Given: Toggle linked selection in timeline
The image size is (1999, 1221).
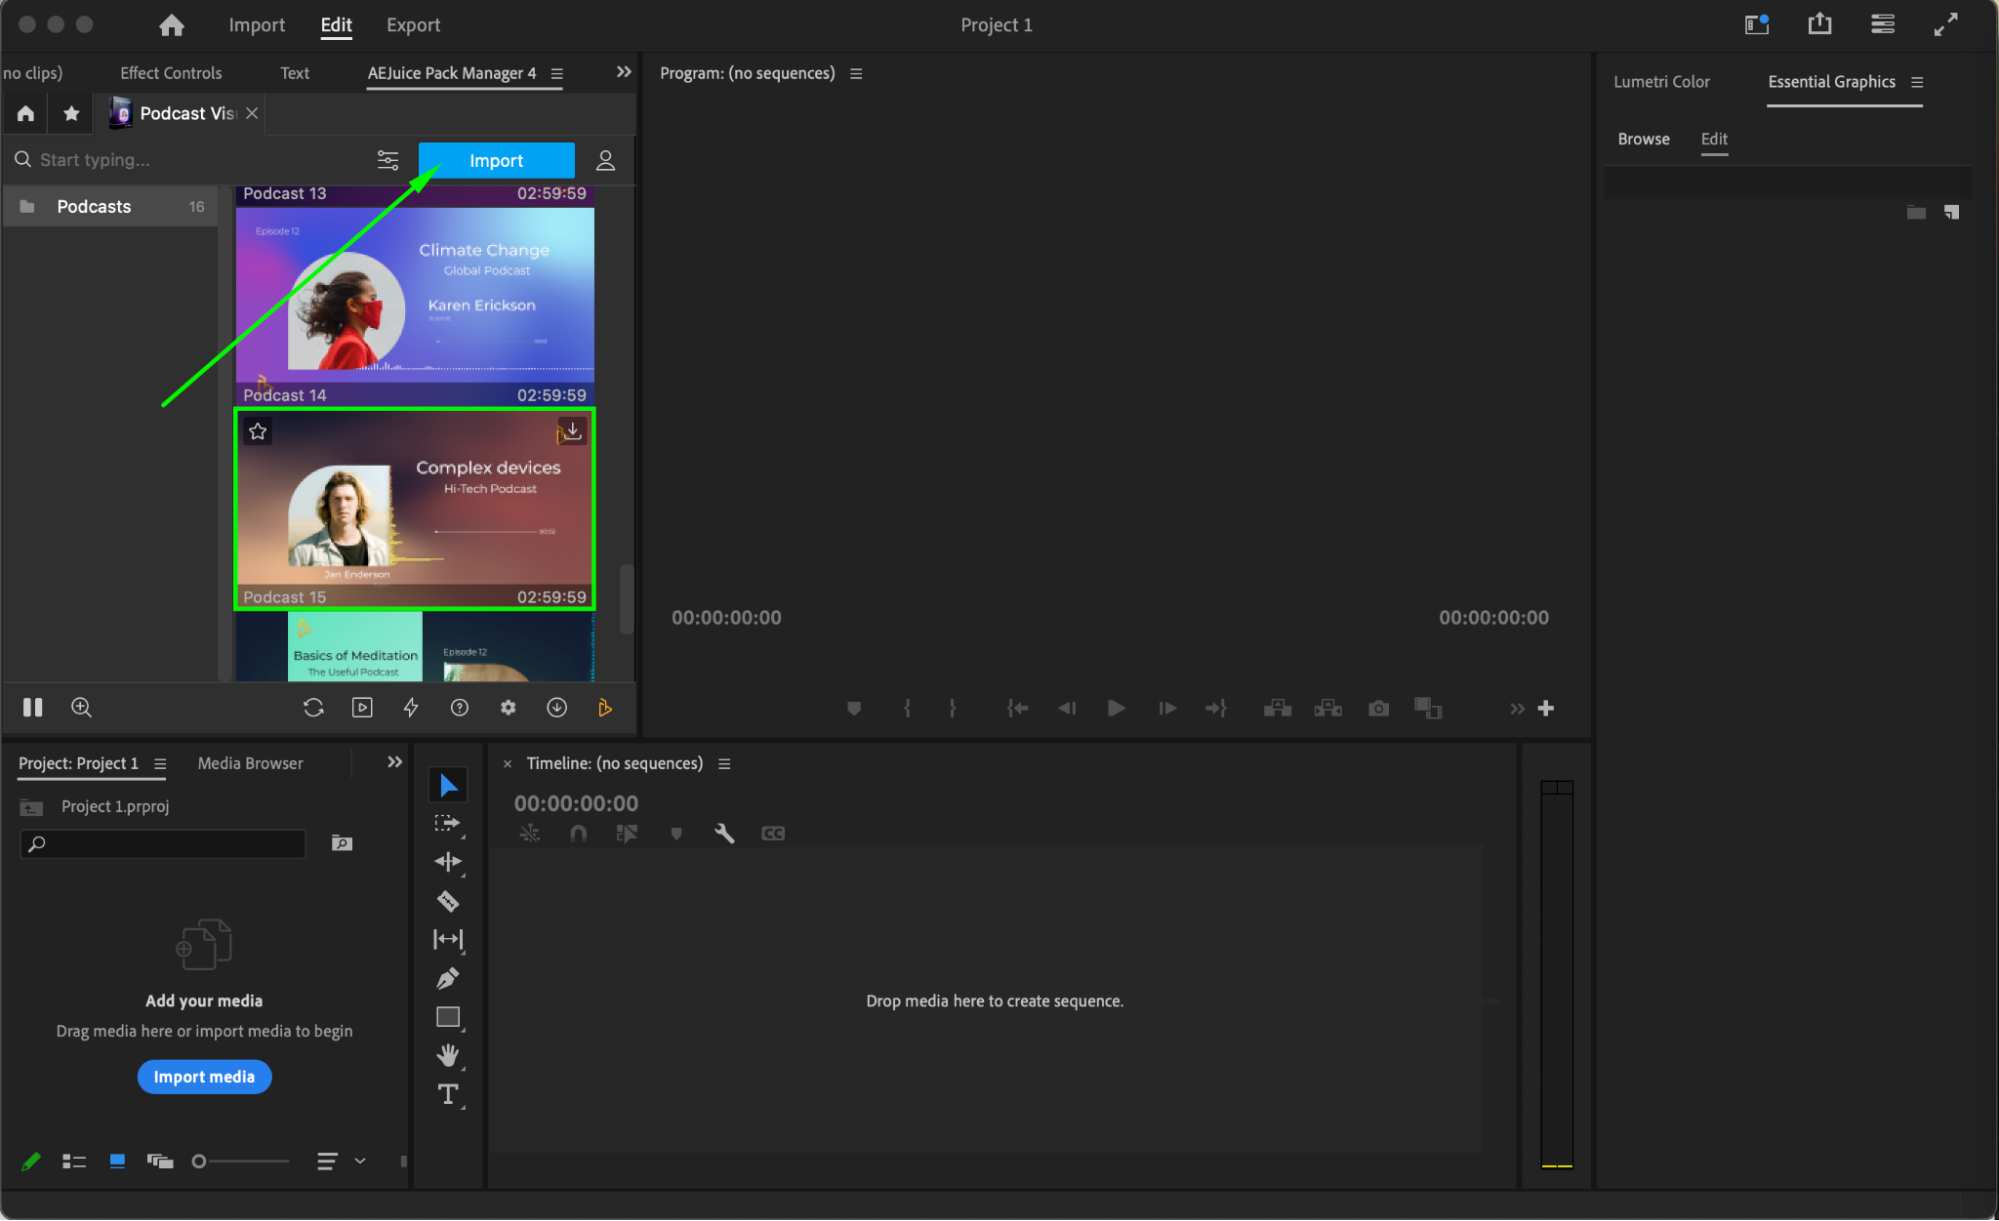Looking at the screenshot, I should coord(627,833).
